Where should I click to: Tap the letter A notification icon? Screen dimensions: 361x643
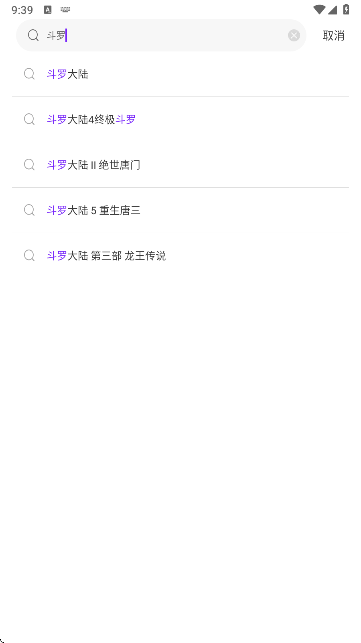coord(48,10)
